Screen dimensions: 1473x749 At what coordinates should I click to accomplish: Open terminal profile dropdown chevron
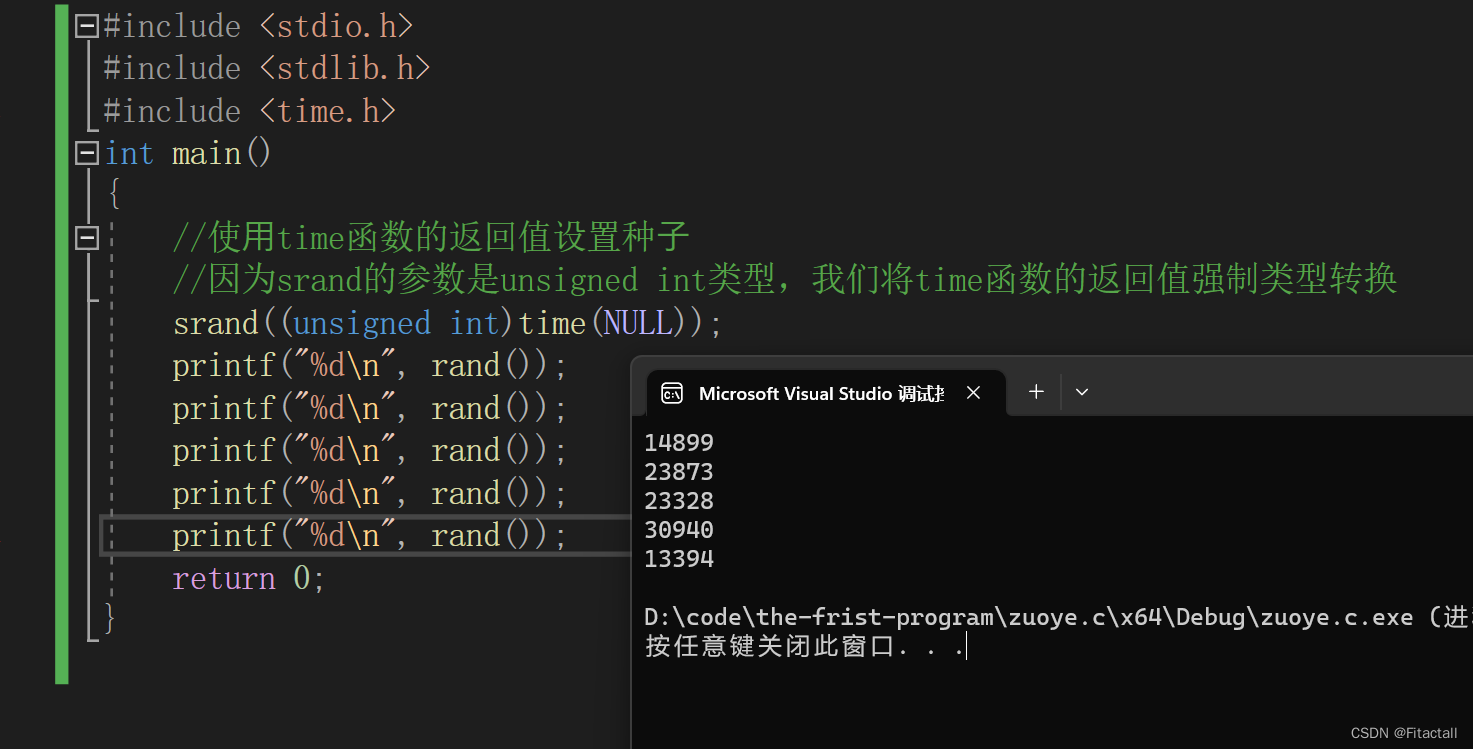pos(1081,392)
